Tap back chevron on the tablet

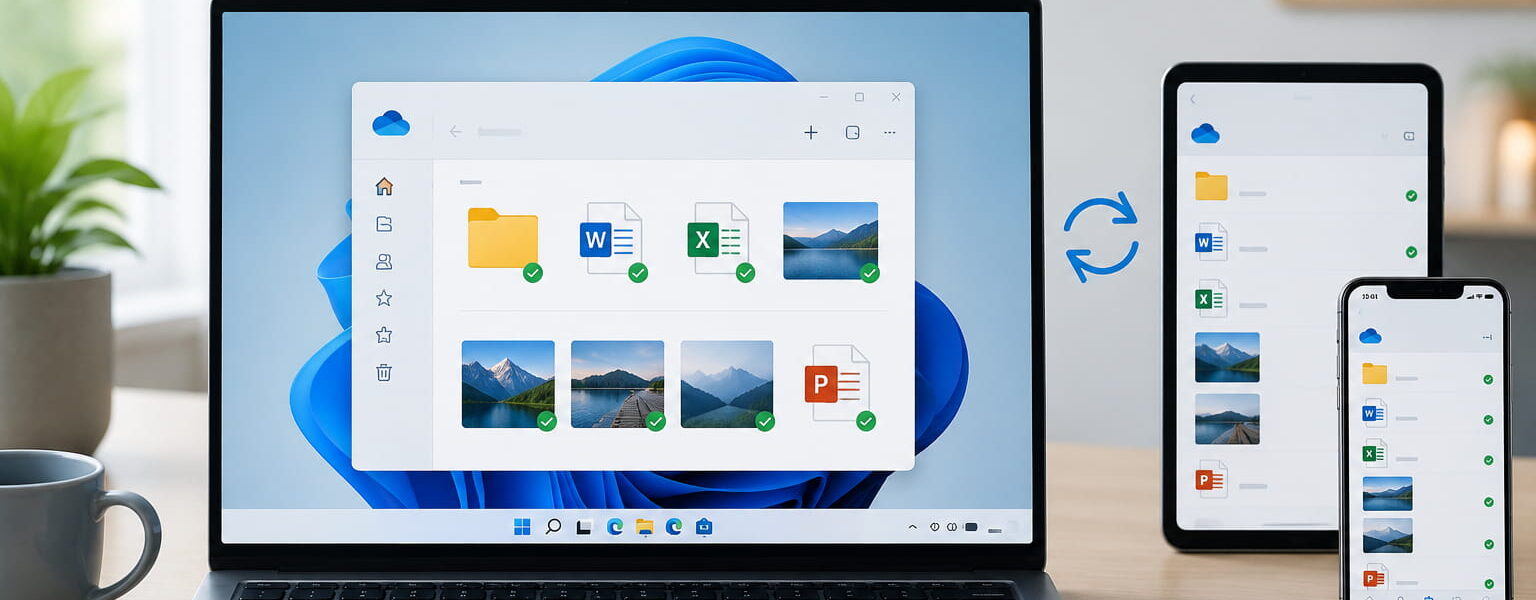point(1193,98)
